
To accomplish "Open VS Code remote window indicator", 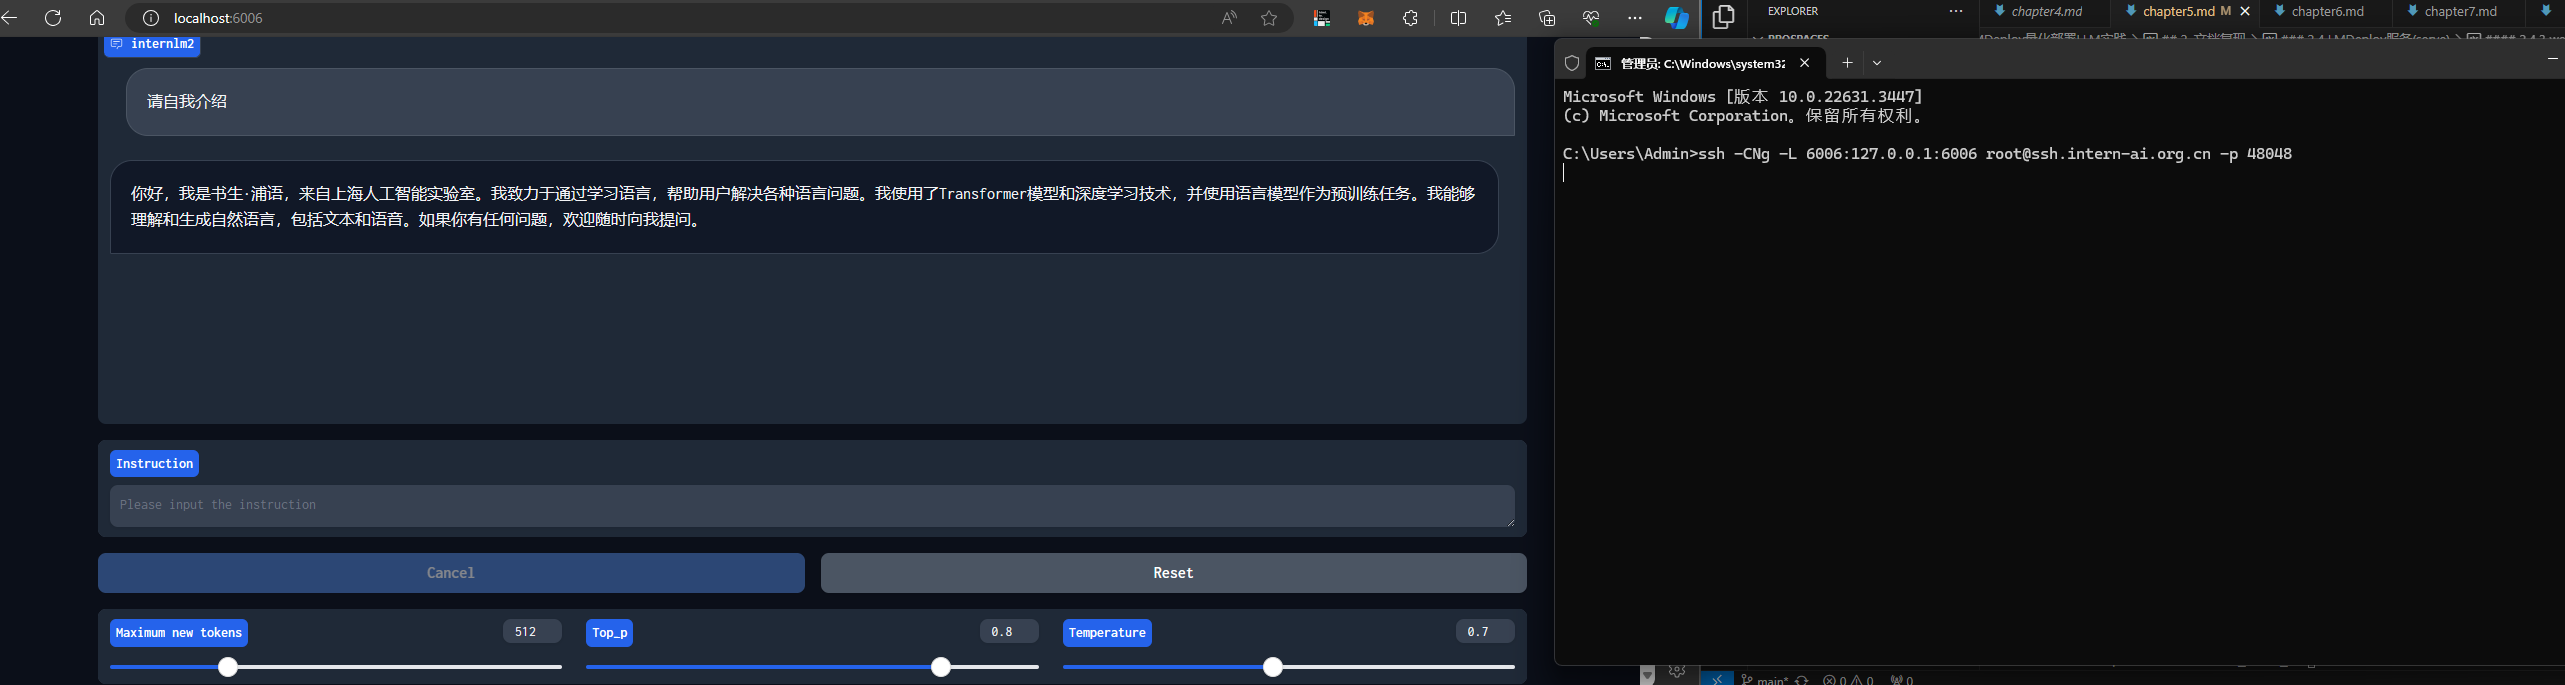I will click(x=1716, y=679).
